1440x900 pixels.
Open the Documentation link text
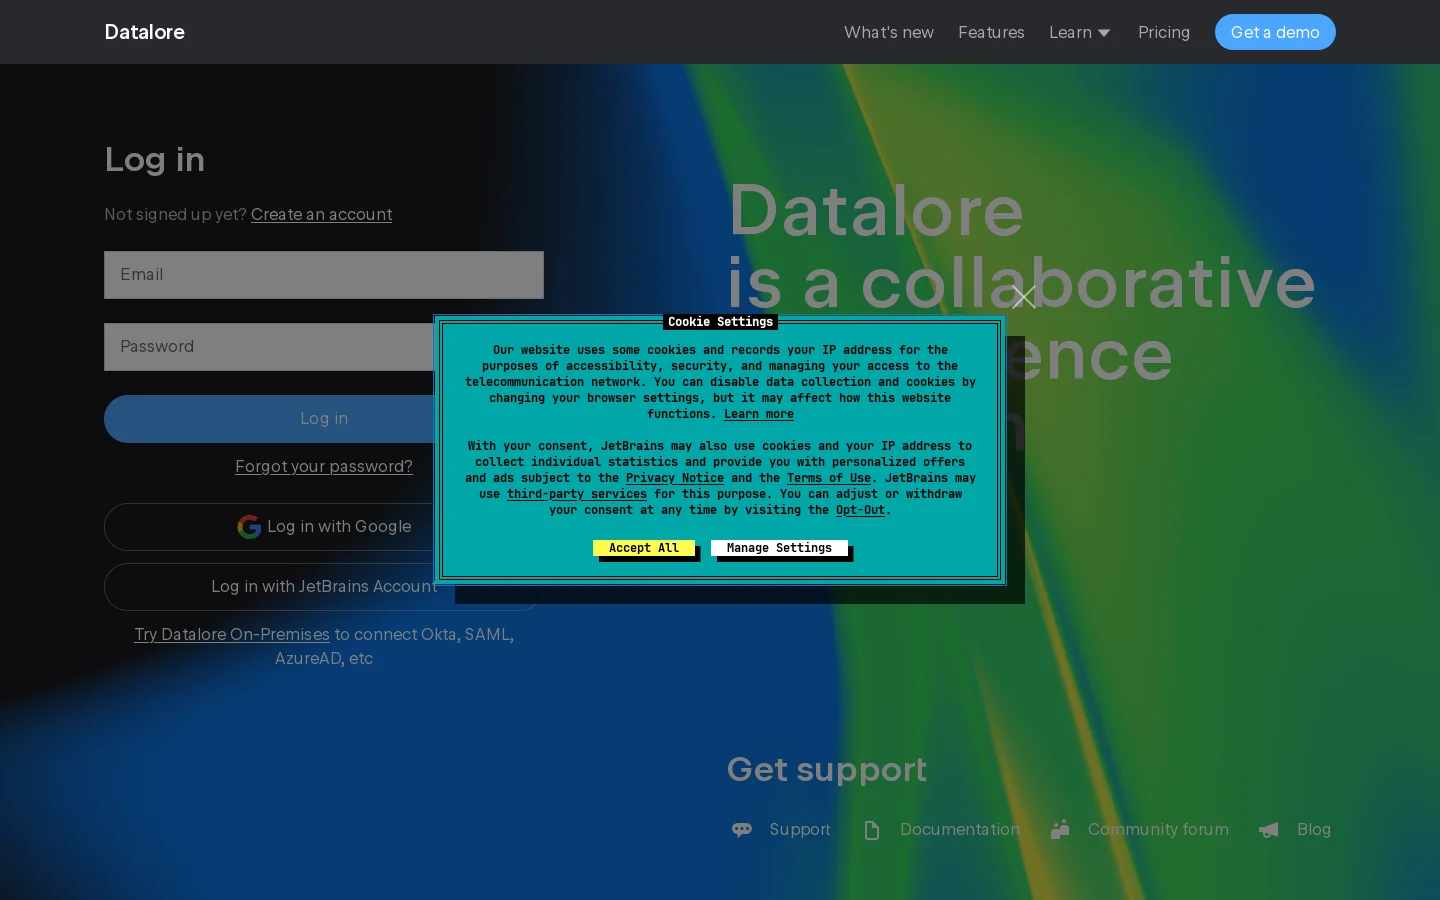pos(960,829)
